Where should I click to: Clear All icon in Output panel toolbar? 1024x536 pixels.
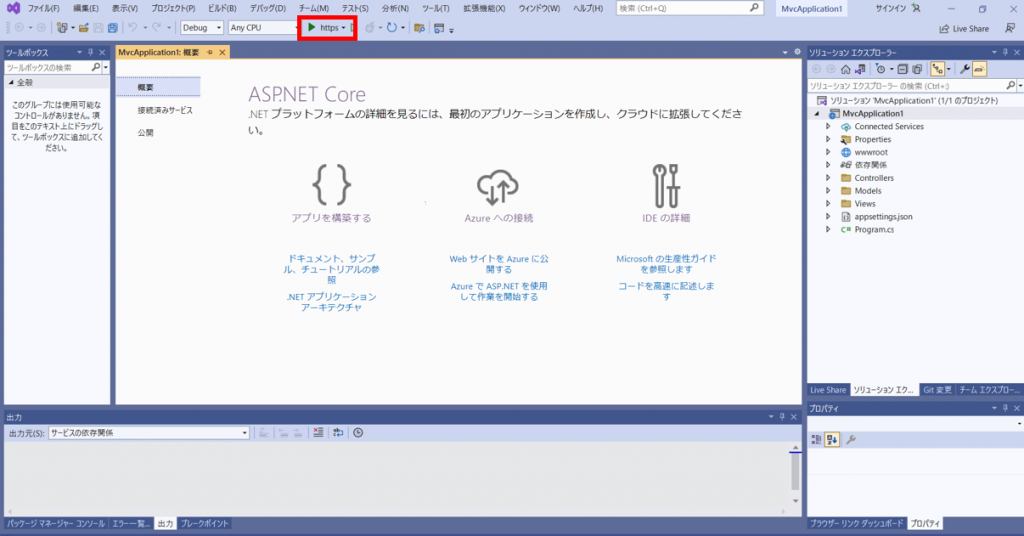pyautogui.click(x=318, y=433)
